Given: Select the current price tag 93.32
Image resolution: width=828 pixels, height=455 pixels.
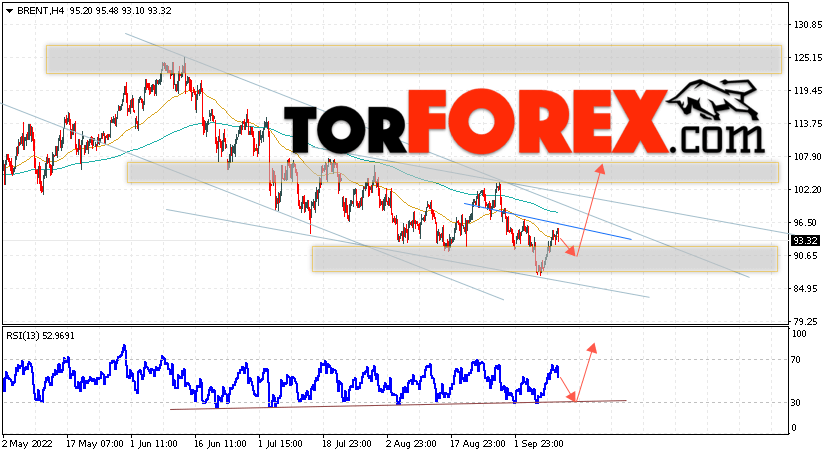Looking at the screenshot, I should pos(806,241).
